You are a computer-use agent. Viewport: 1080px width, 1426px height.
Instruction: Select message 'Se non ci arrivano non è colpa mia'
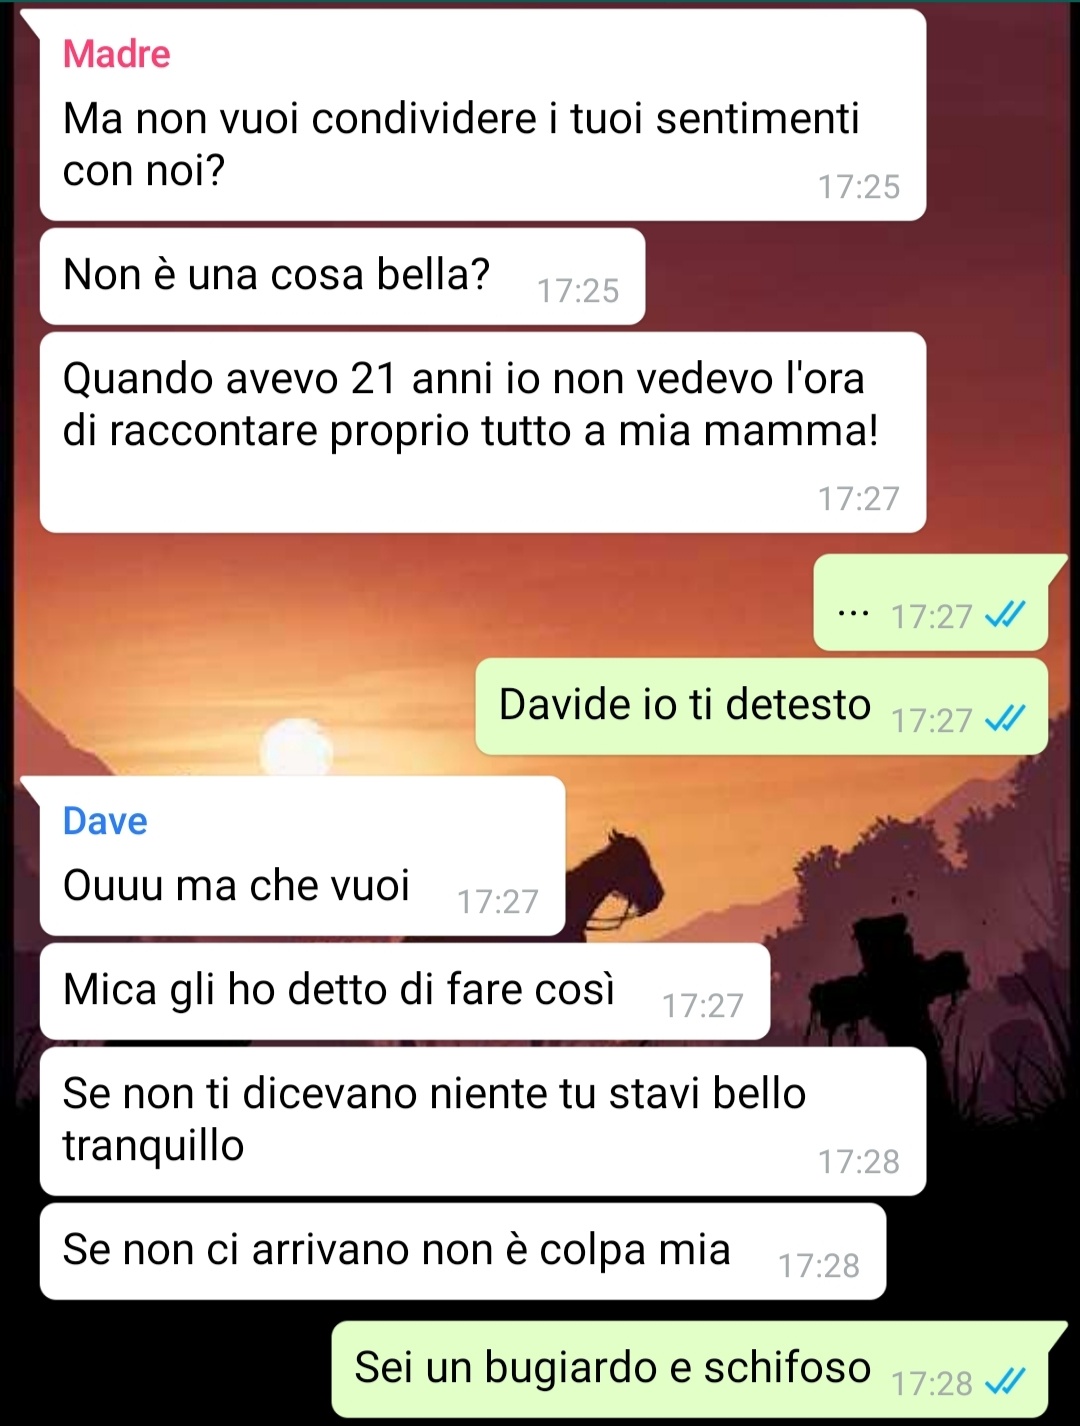pos(462,1251)
